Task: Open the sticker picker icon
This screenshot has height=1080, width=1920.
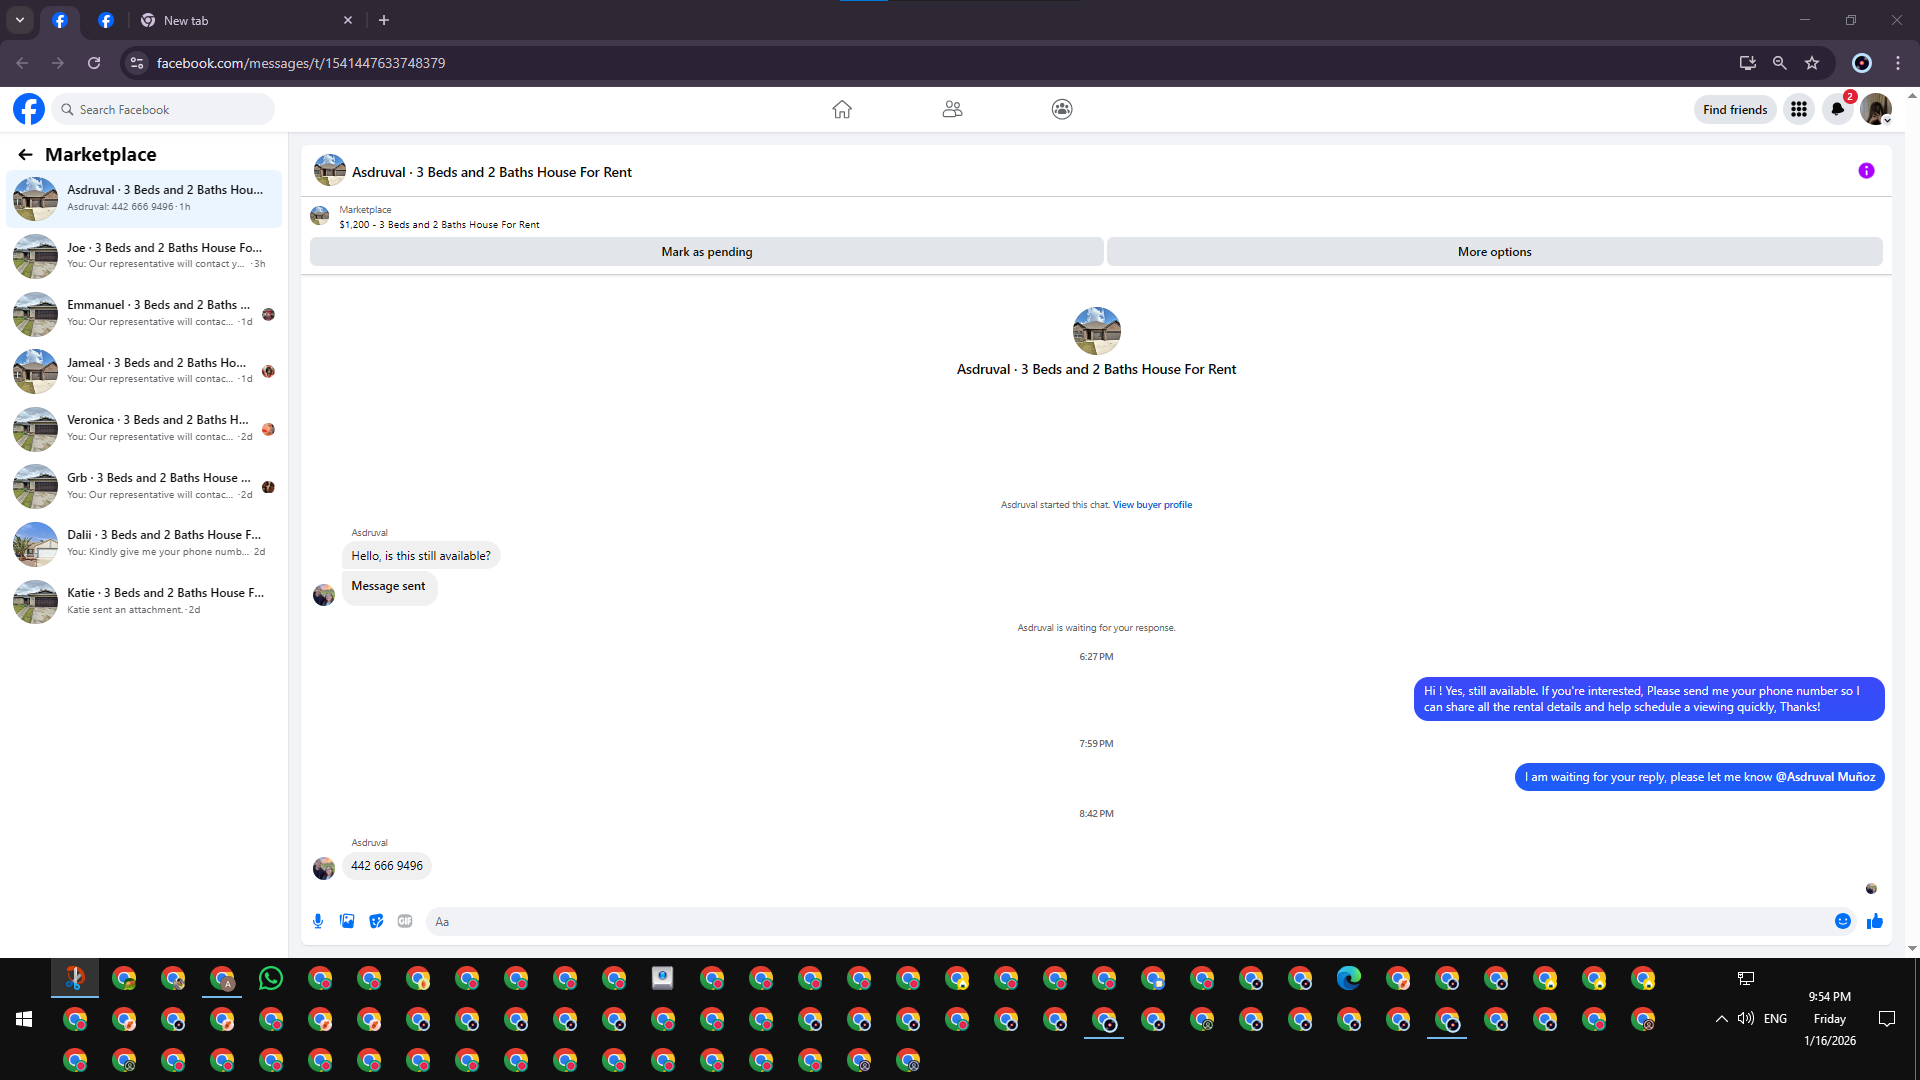Action: (x=376, y=921)
